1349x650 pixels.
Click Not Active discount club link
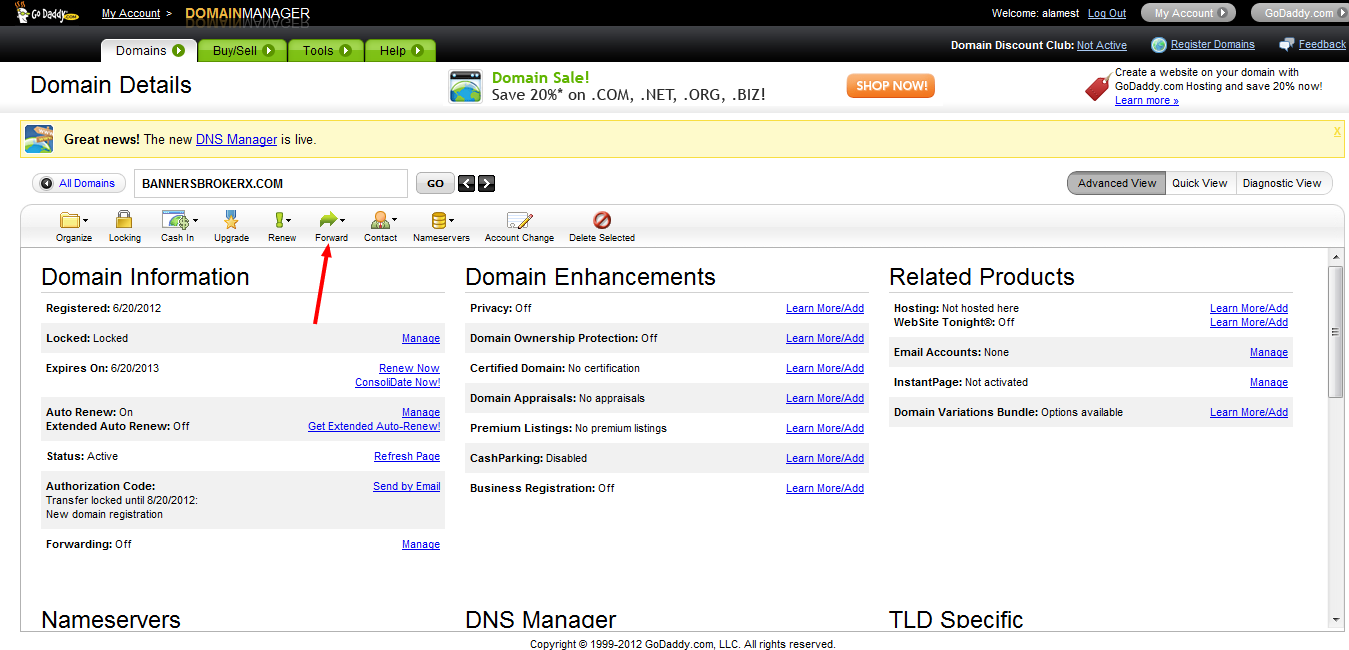click(1102, 45)
